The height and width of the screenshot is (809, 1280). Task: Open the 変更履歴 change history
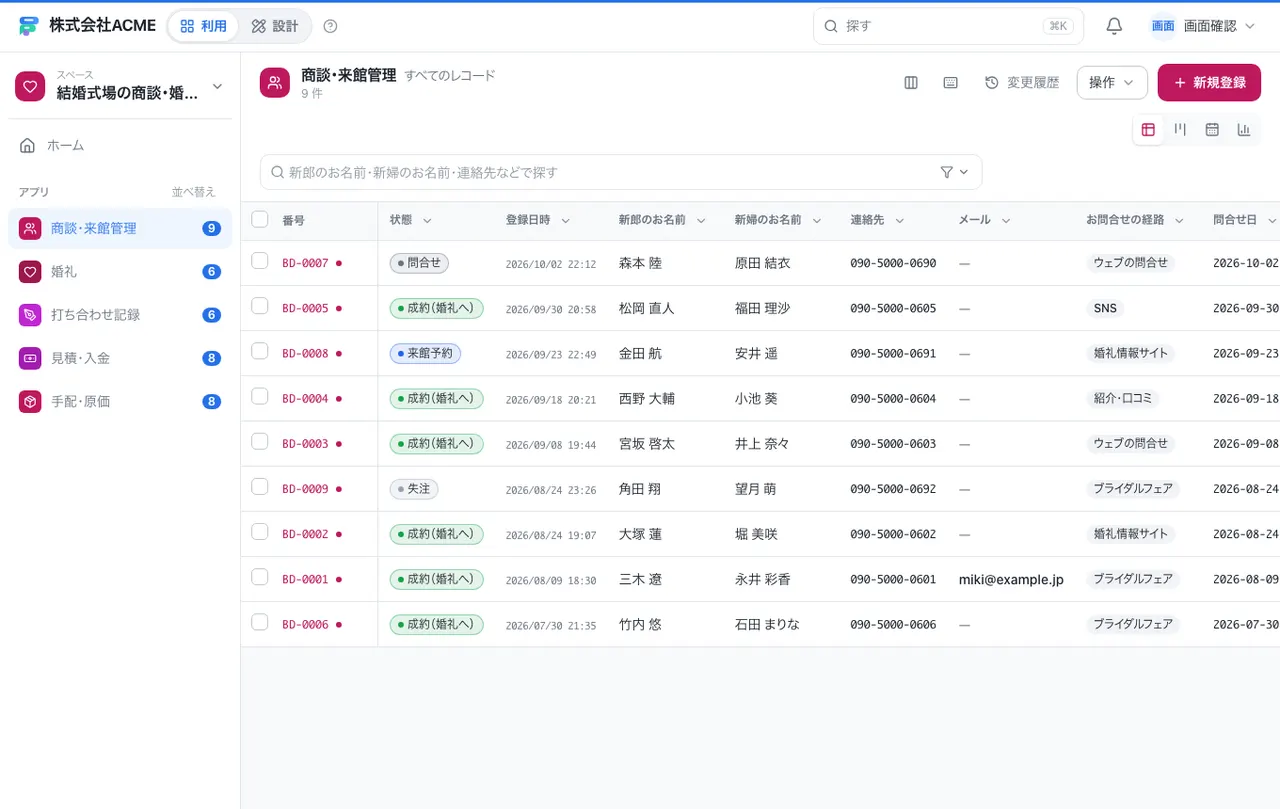pyautogui.click(x=1022, y=83)
